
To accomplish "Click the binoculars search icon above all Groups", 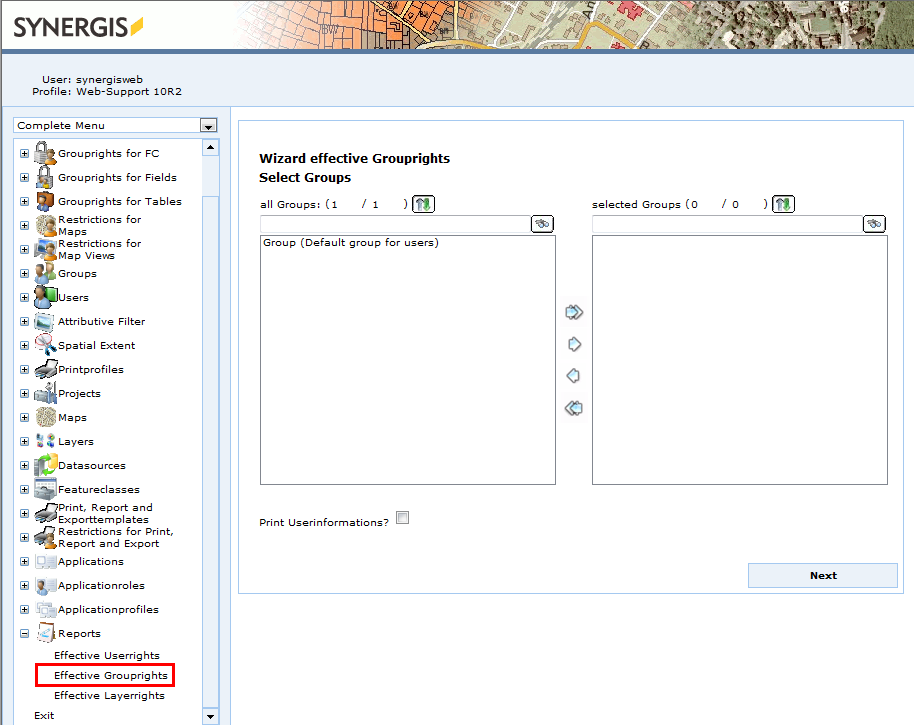I will [541, 224].
